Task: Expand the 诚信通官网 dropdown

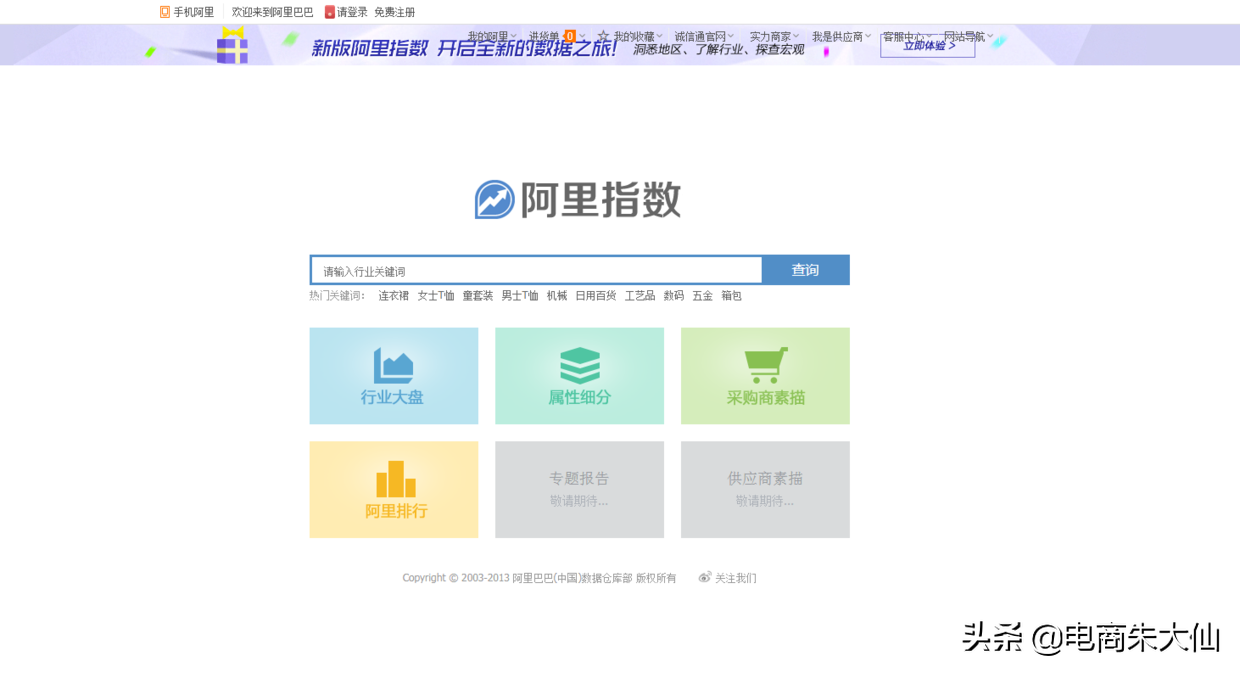Action: coord(704,37)
